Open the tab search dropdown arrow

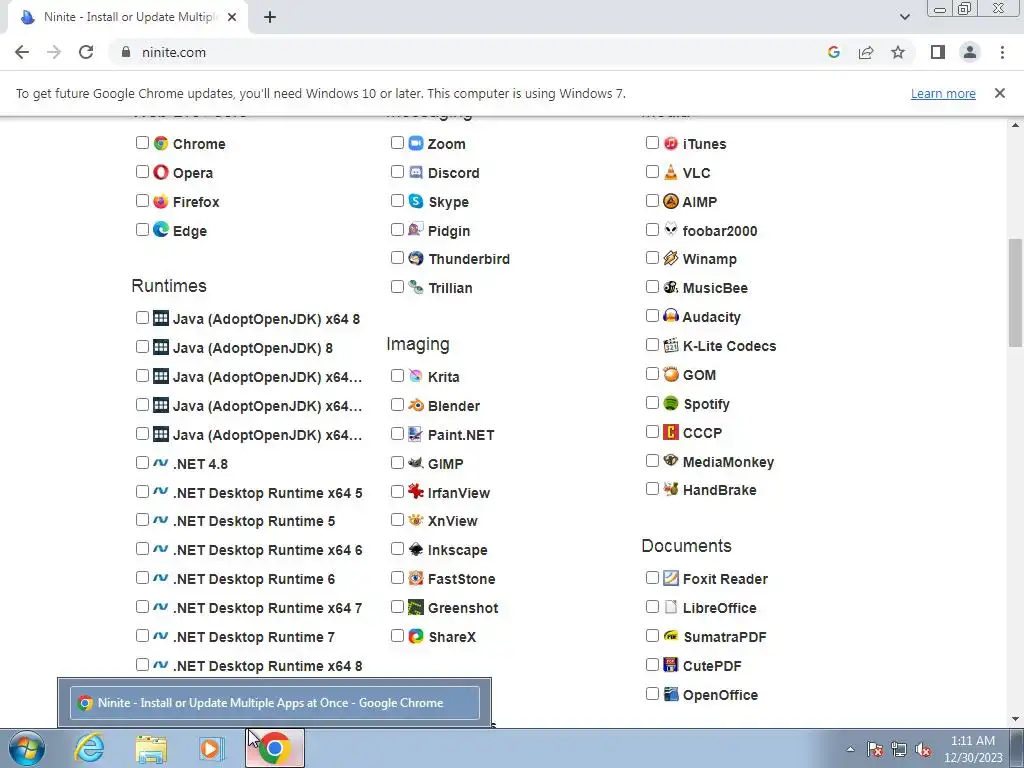click(x=904, y=17)
